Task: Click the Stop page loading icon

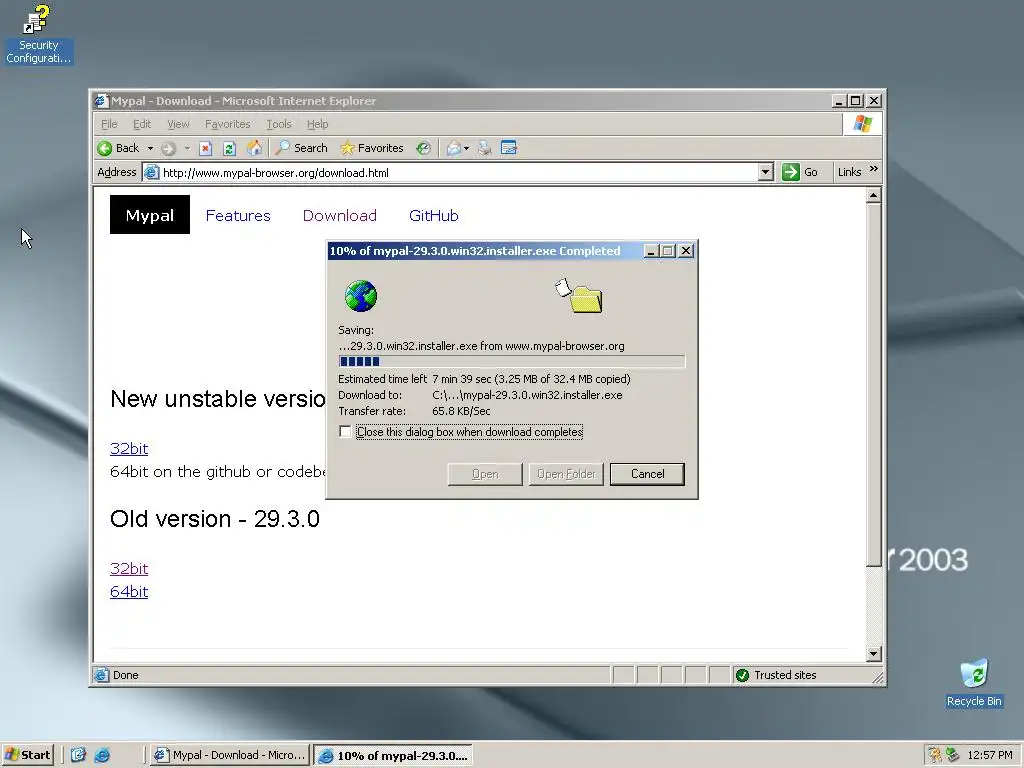Action: (205, 148)
